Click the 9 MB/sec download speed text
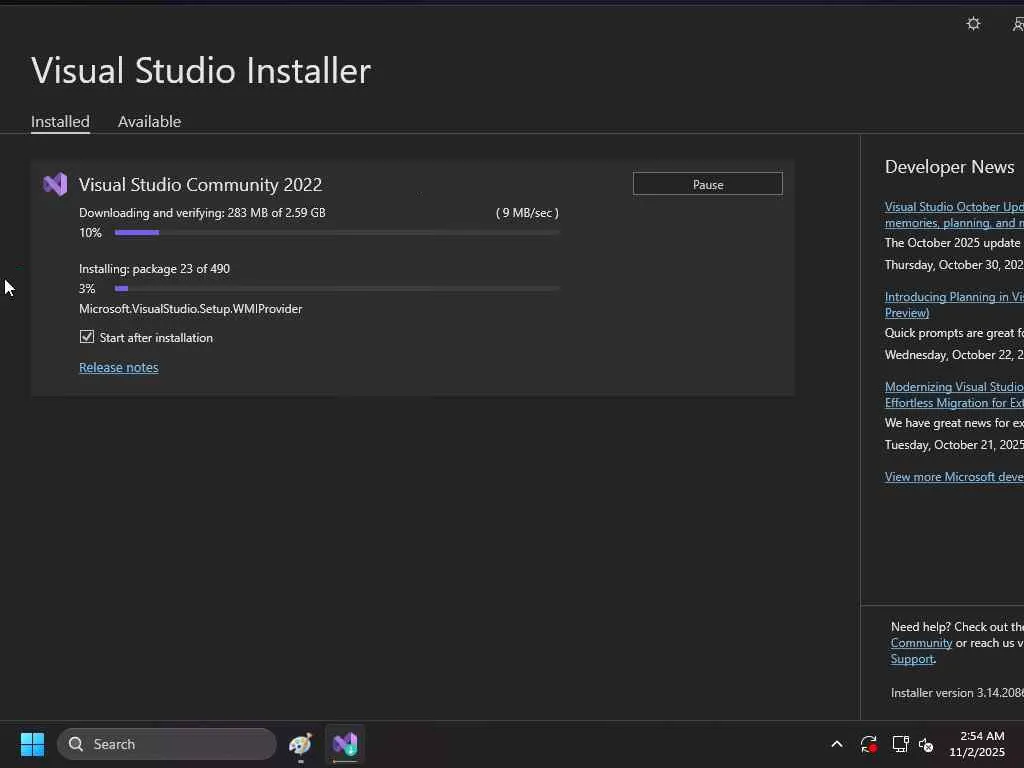Viewport: 1024px width, 768px height. tap(528, 213)
